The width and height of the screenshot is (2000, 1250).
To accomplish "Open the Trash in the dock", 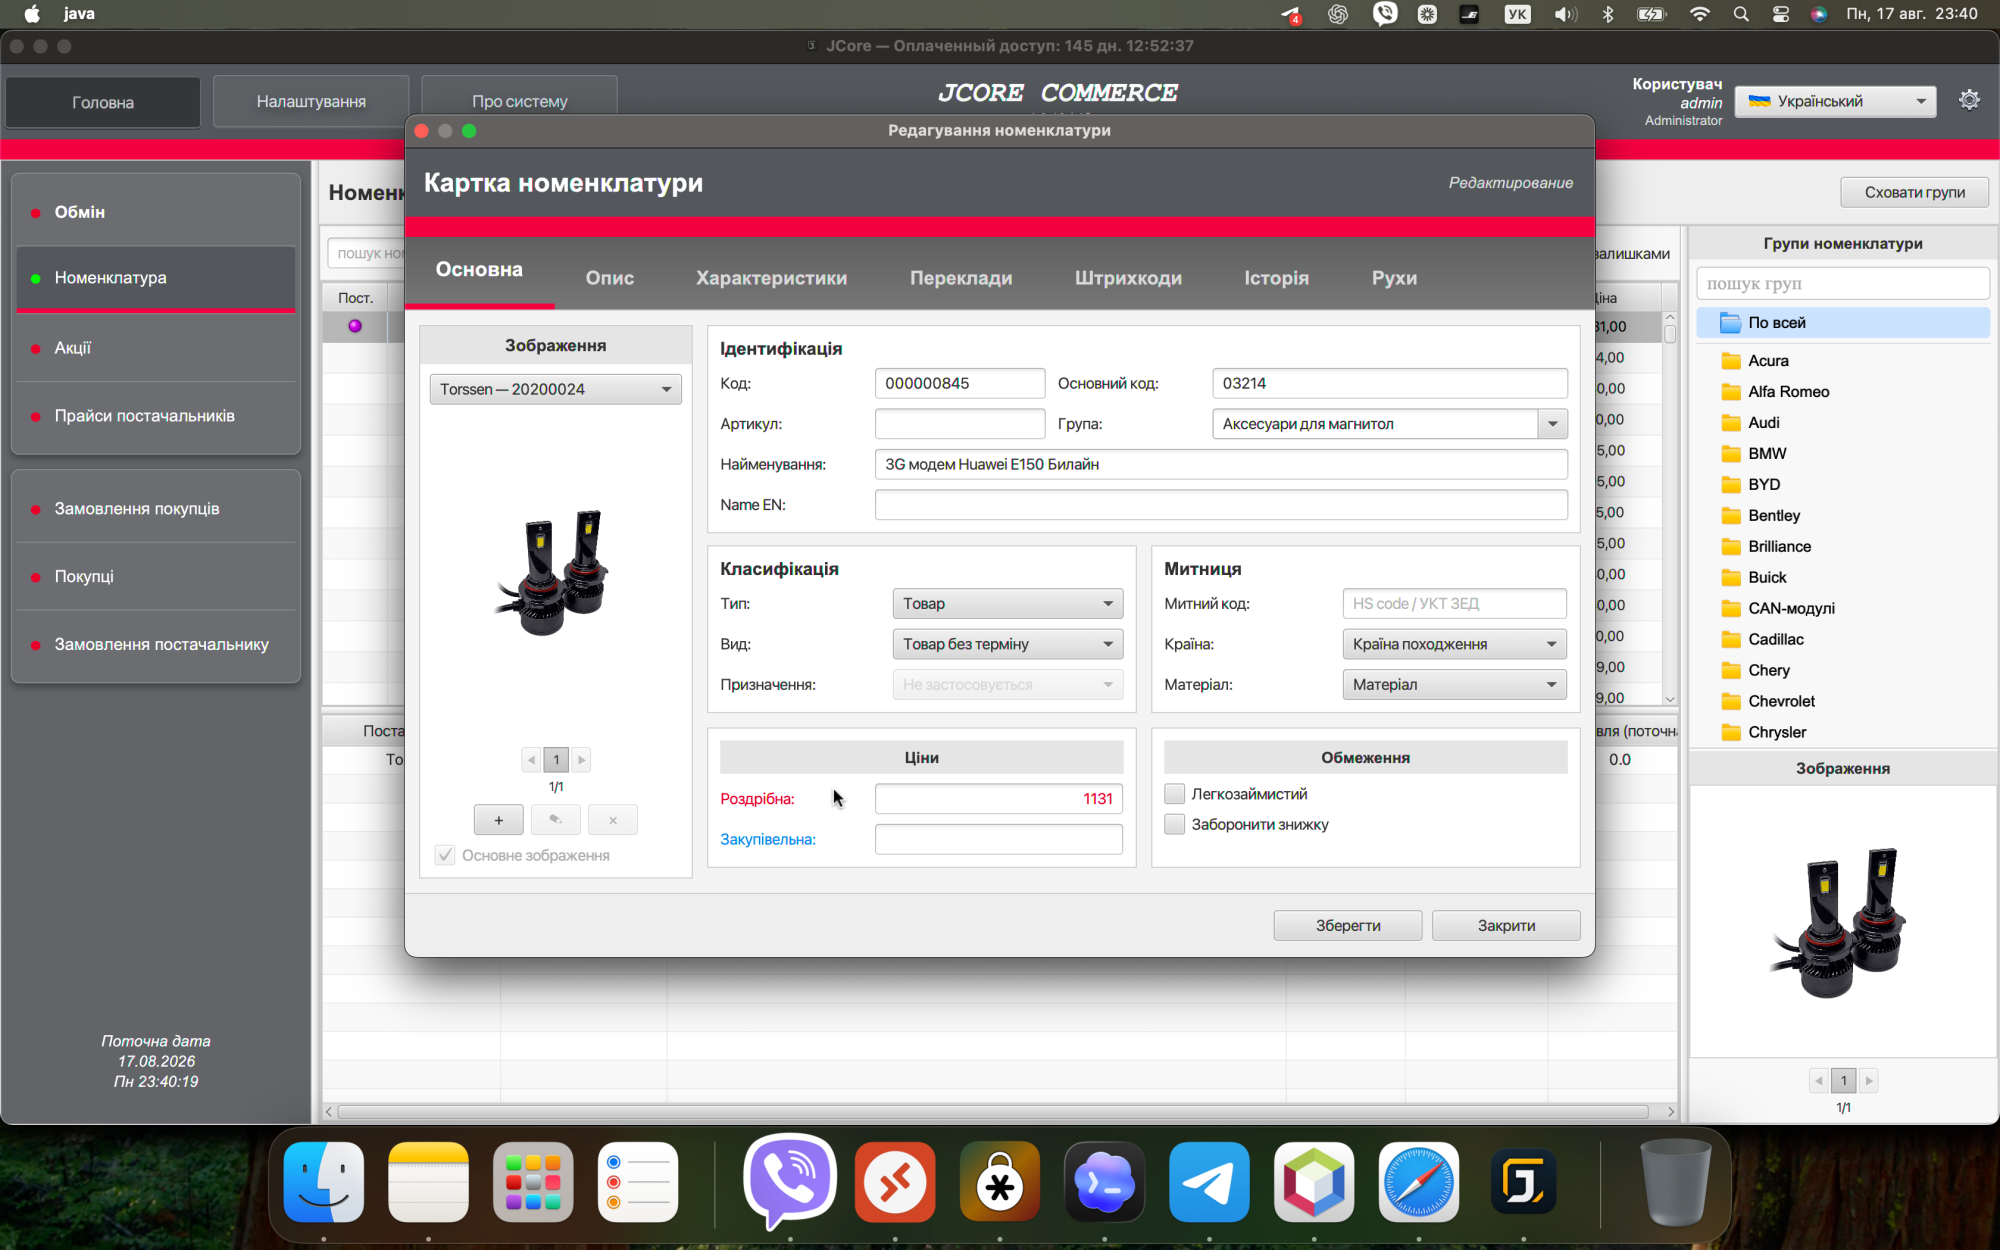I will [x=1676, y=1182].
